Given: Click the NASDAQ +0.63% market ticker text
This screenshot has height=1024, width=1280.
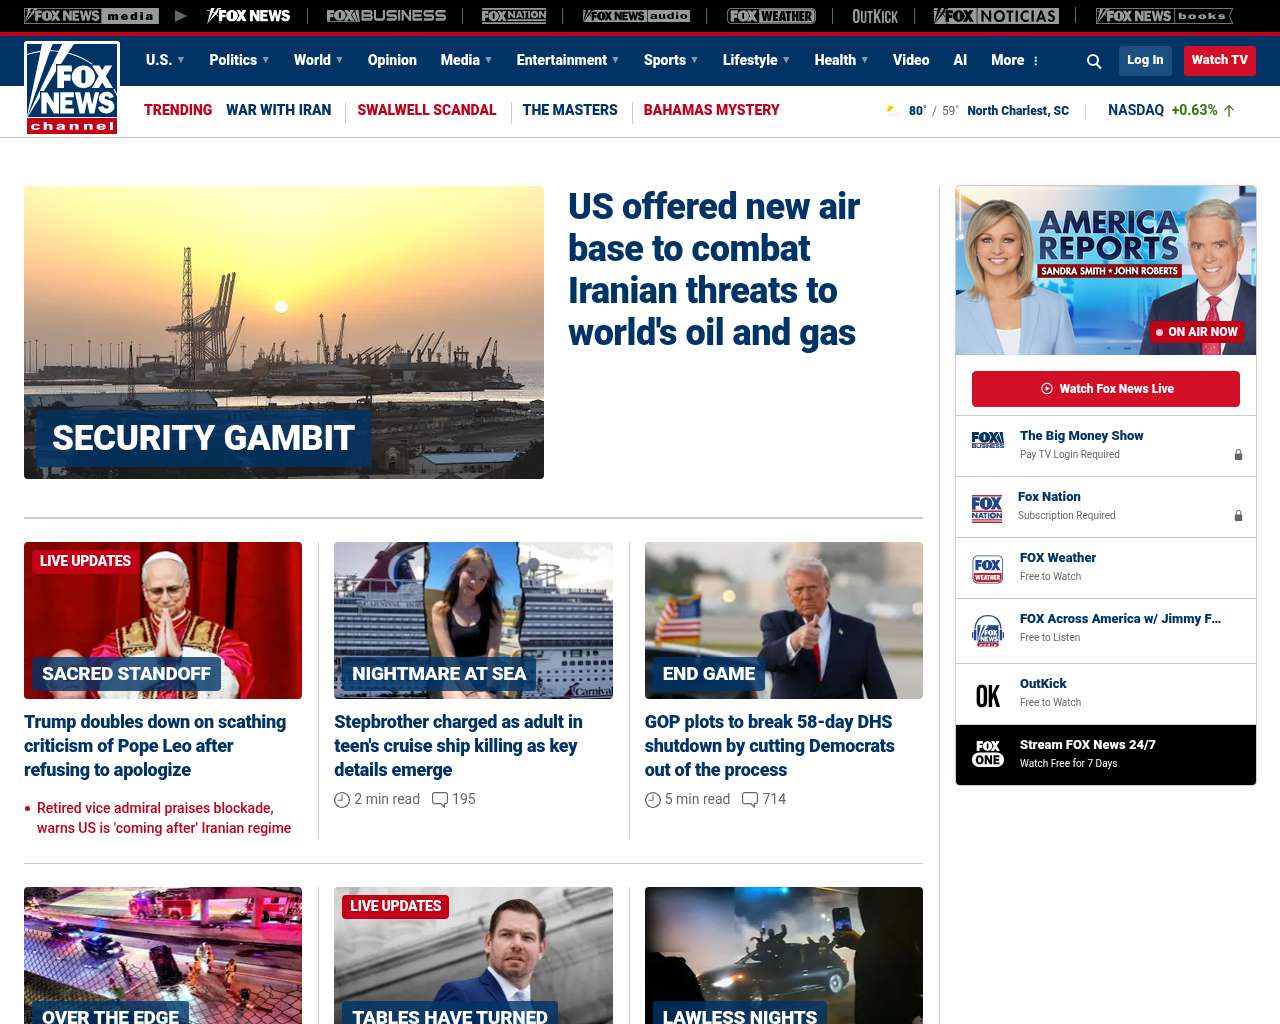Looking at the screenshot, I should [1162, 110].
